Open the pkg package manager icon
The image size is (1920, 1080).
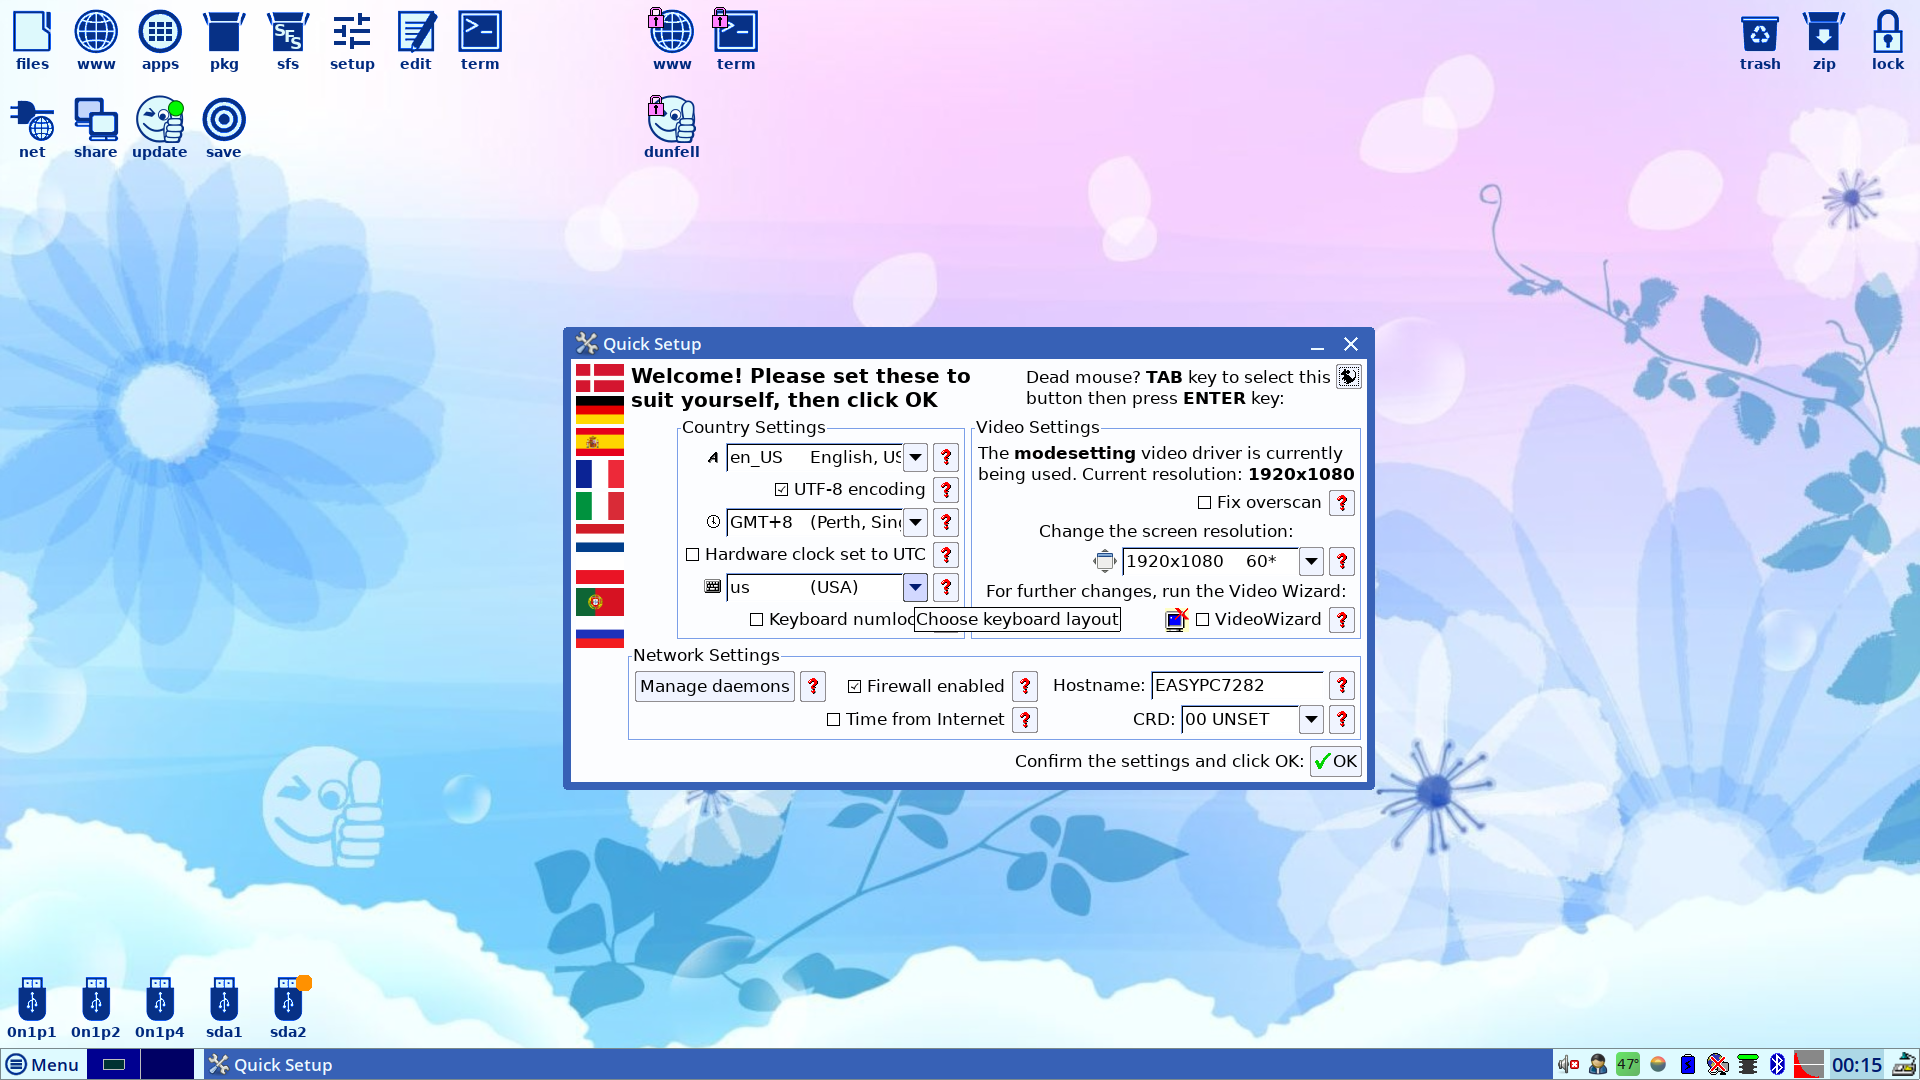[x=224, y=40]
